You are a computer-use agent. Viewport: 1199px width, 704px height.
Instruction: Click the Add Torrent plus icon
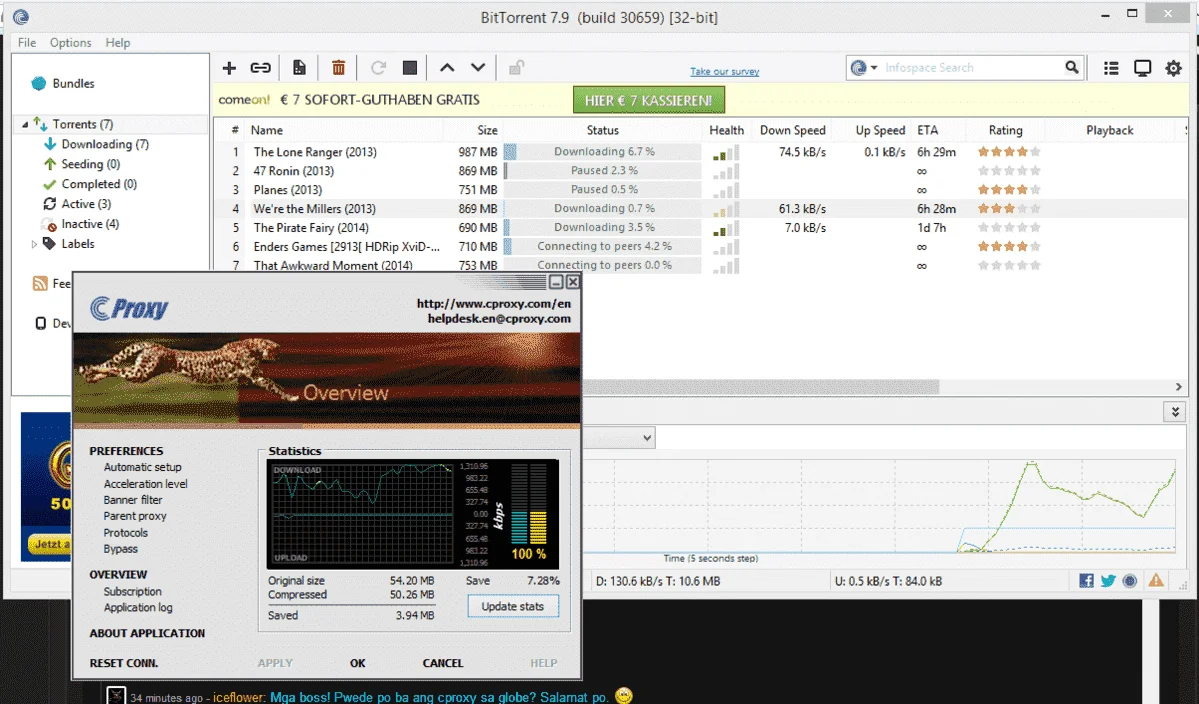point(229,68)
